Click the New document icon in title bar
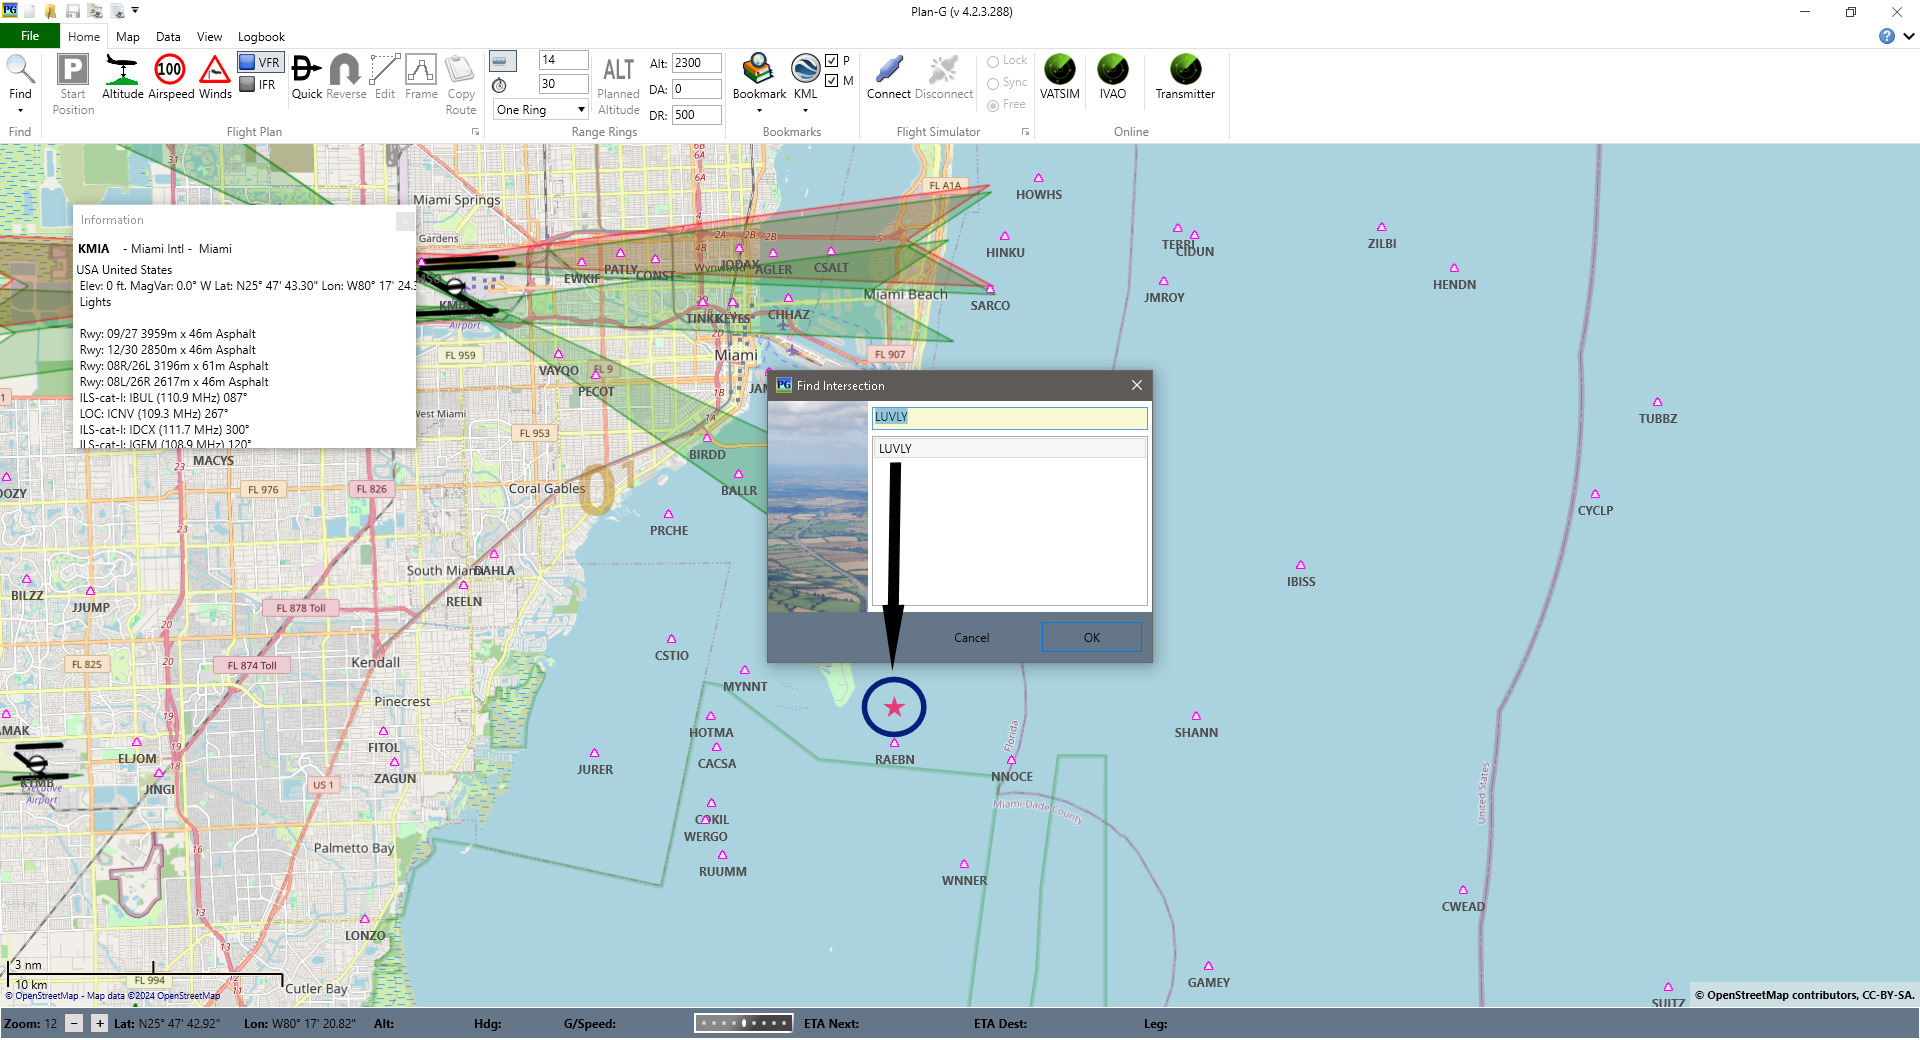1920x1040 pixels. click(x=30, y=11)
